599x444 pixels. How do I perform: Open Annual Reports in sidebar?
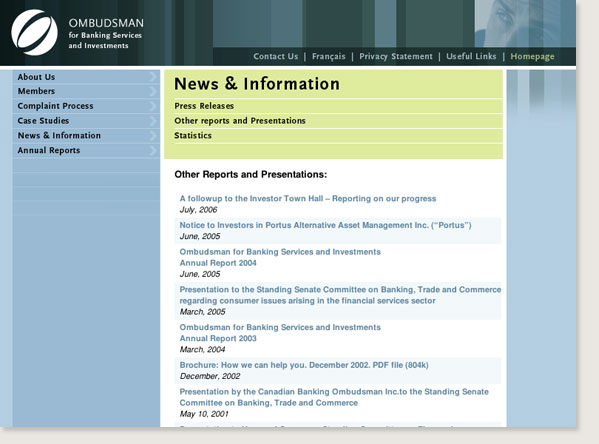tap(49, 151)
